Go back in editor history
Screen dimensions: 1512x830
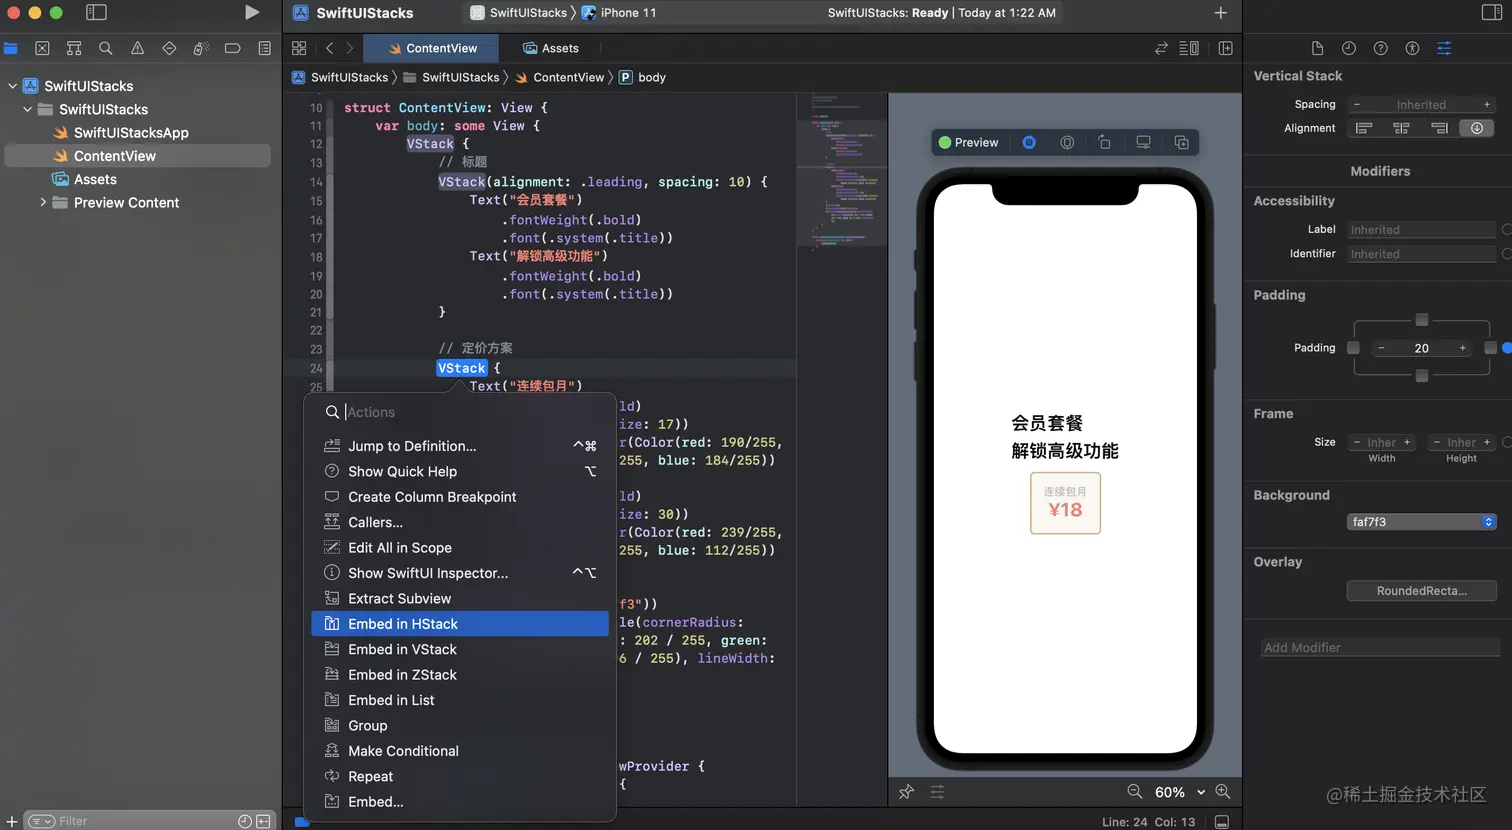pyautogui.click(x=329, y=48)
